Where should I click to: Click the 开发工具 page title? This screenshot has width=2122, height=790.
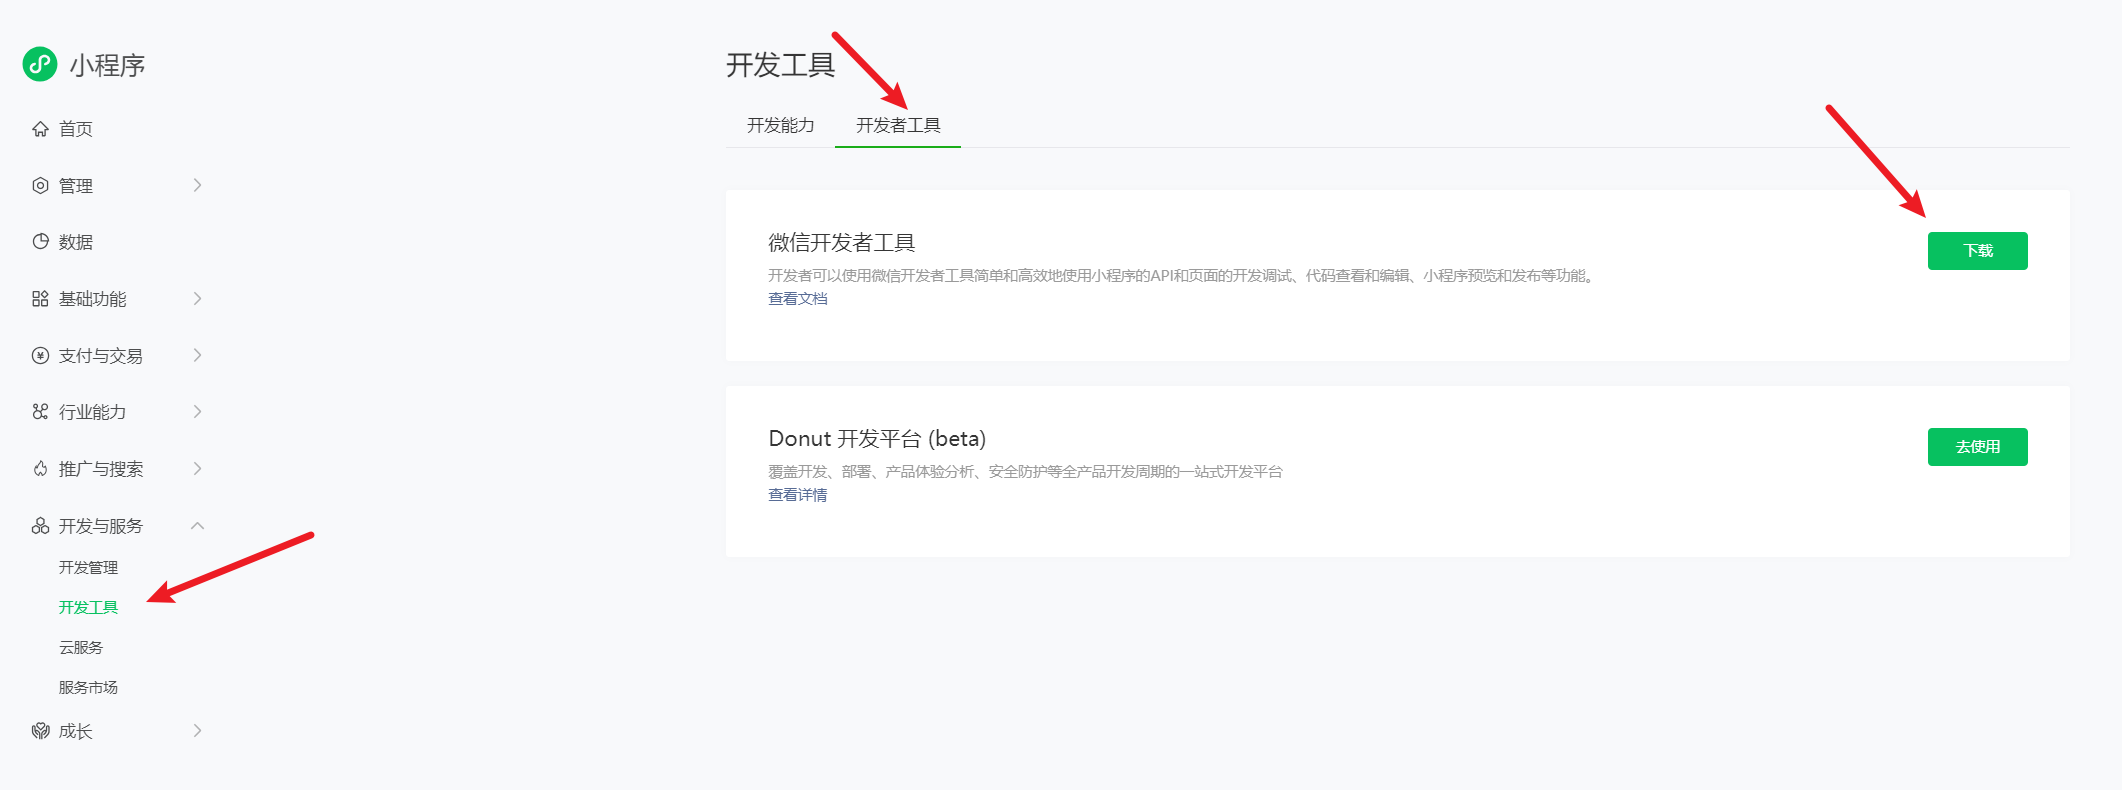point(781,65)
